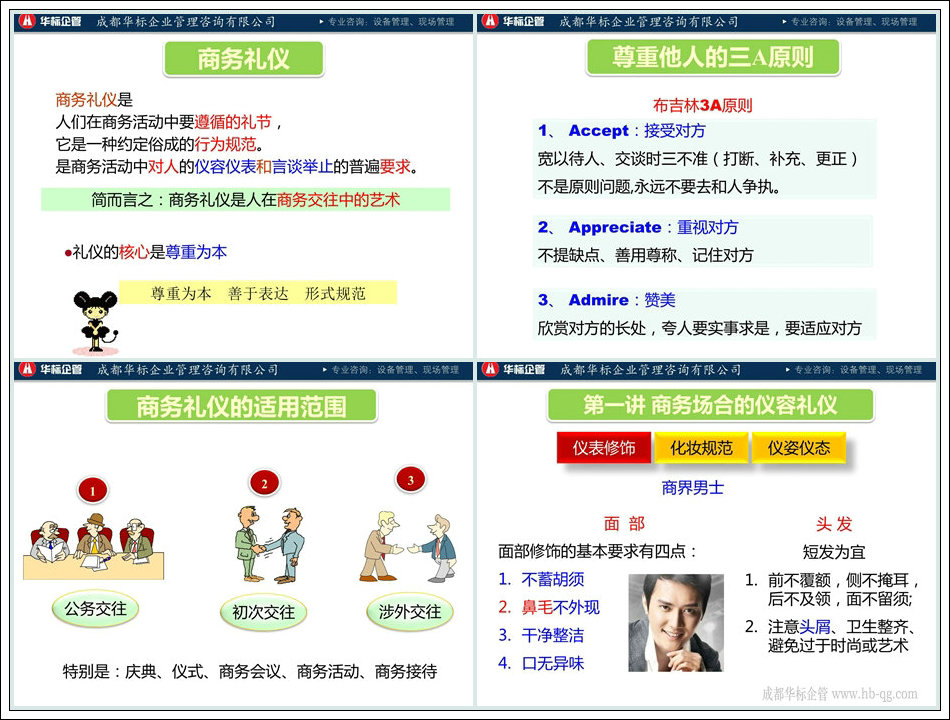
Task: Click the businessman portrait photo
Action: pos(675,622)
